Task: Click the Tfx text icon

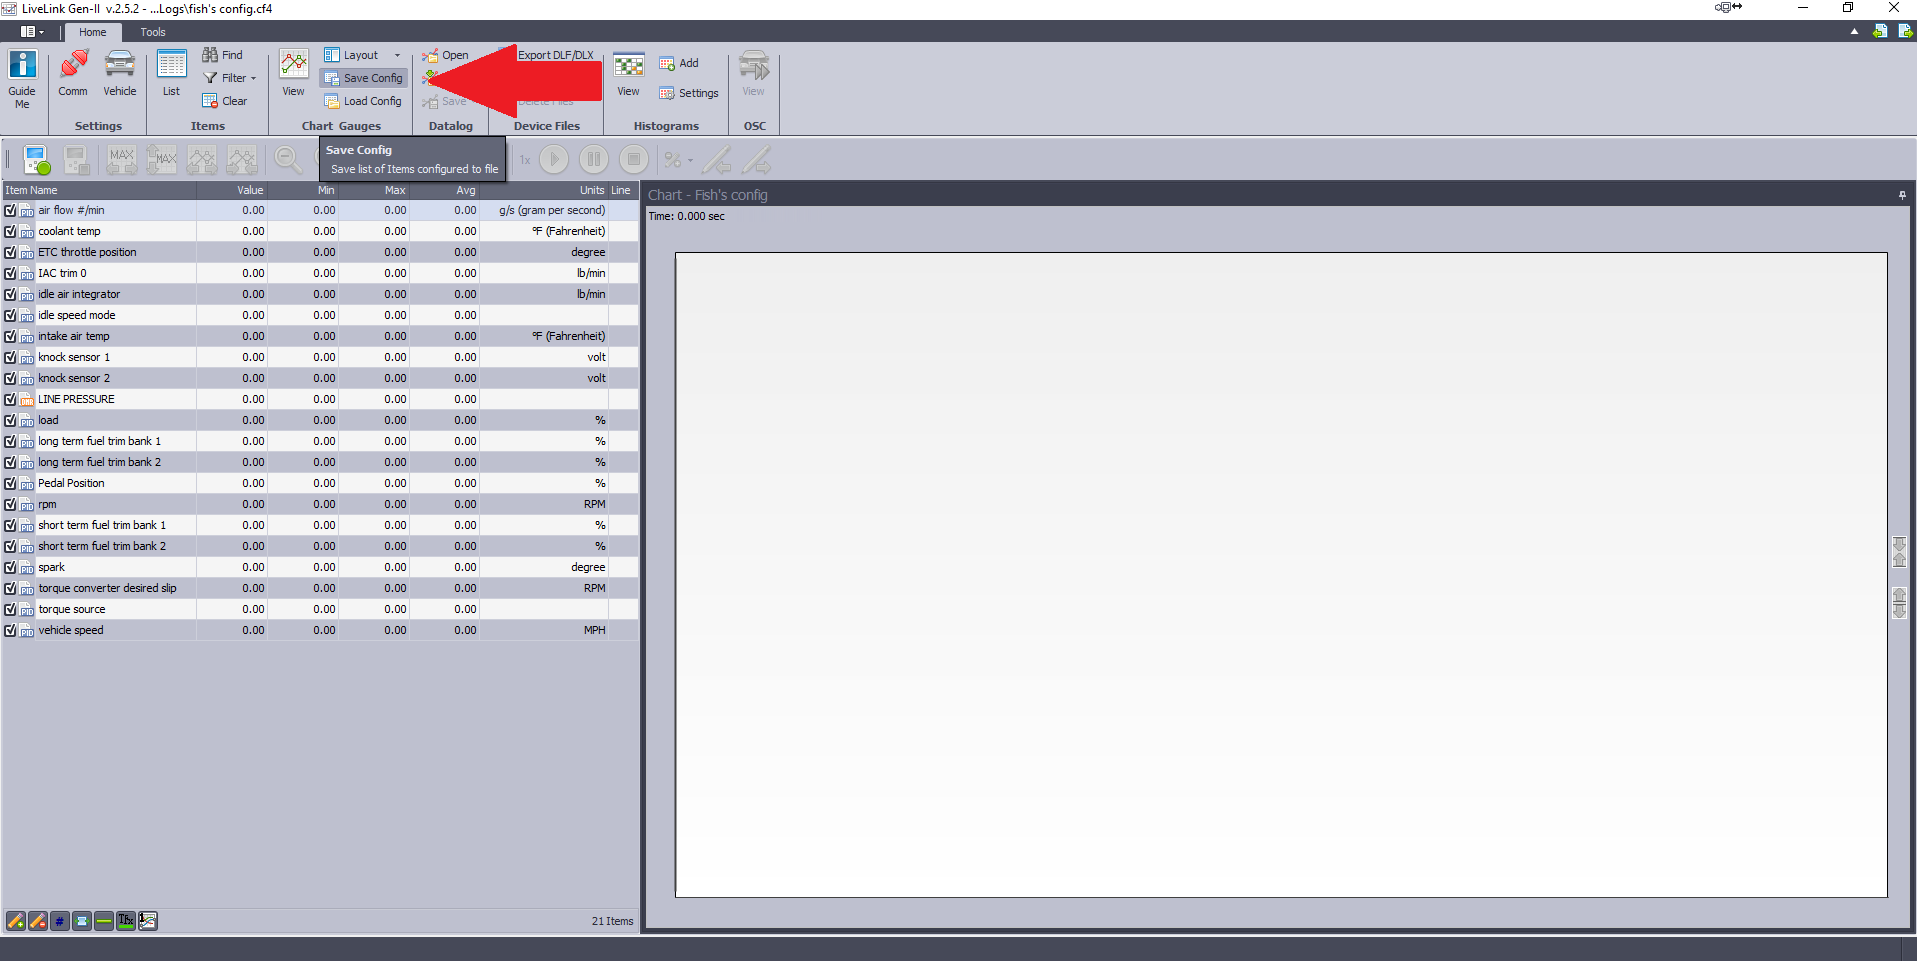Action: click(126, 921)
